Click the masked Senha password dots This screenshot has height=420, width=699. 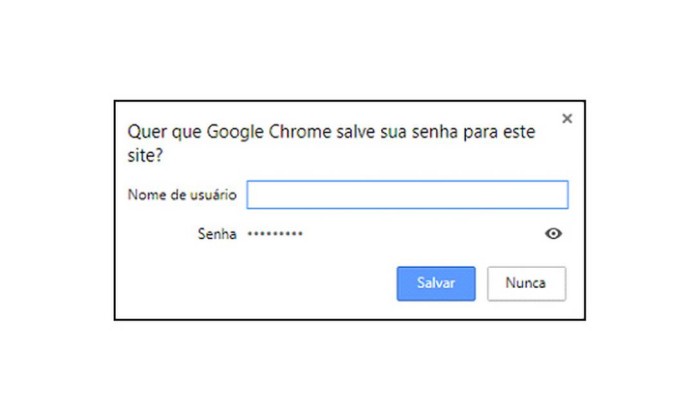tap(275, 234)
